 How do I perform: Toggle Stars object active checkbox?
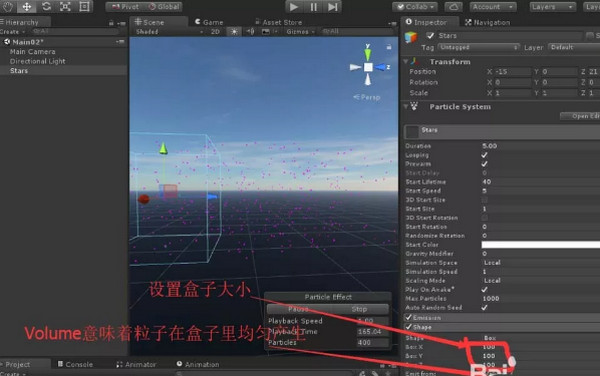tap(430, 35)
